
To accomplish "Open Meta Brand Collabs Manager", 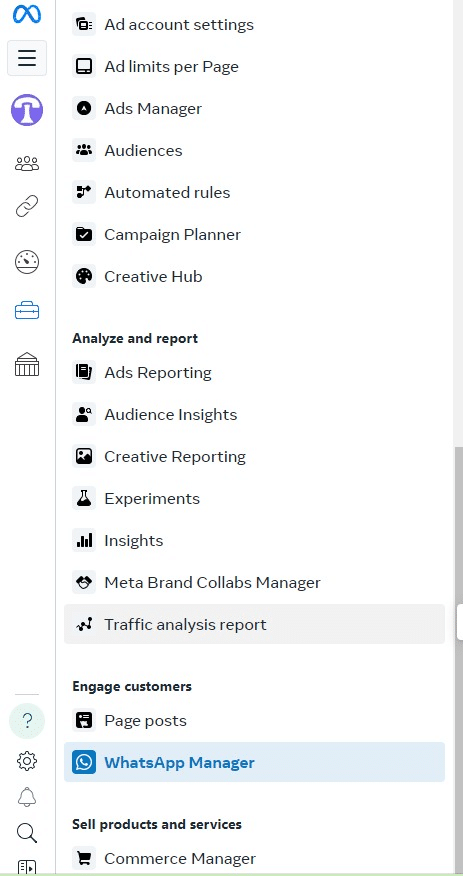I will (254, 583).
